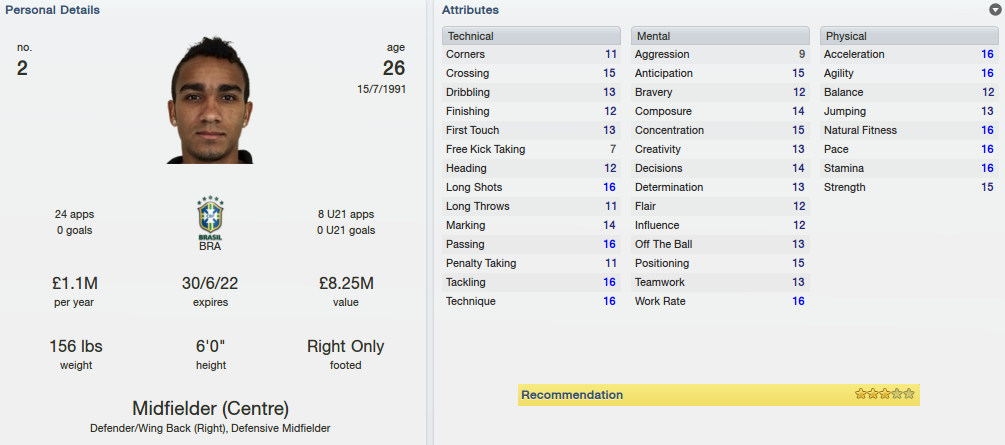This screenshot has width=1005, height=445.
Task: Select the Aggression attribute row
Action: point(720,55)
